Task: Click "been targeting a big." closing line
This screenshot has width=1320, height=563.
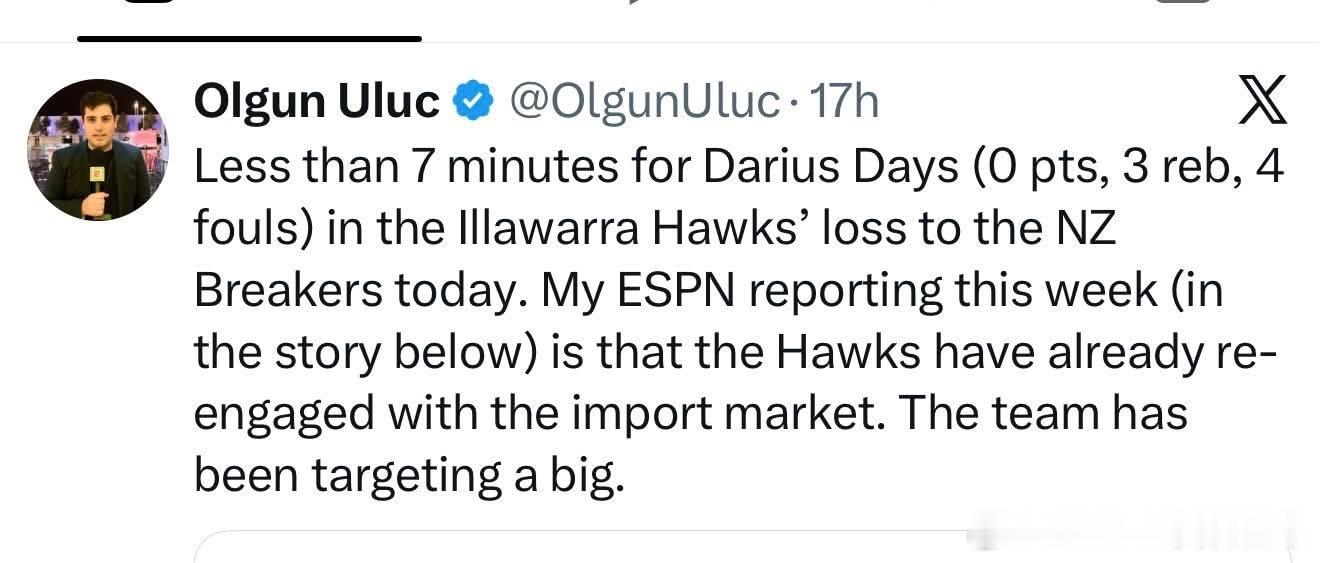Action: [409, 477]
